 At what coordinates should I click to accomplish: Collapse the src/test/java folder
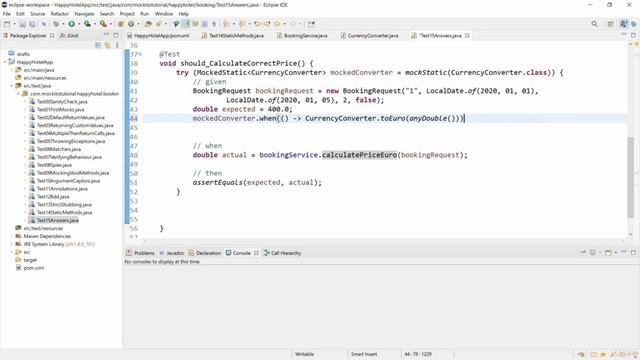tap(12, 86)
